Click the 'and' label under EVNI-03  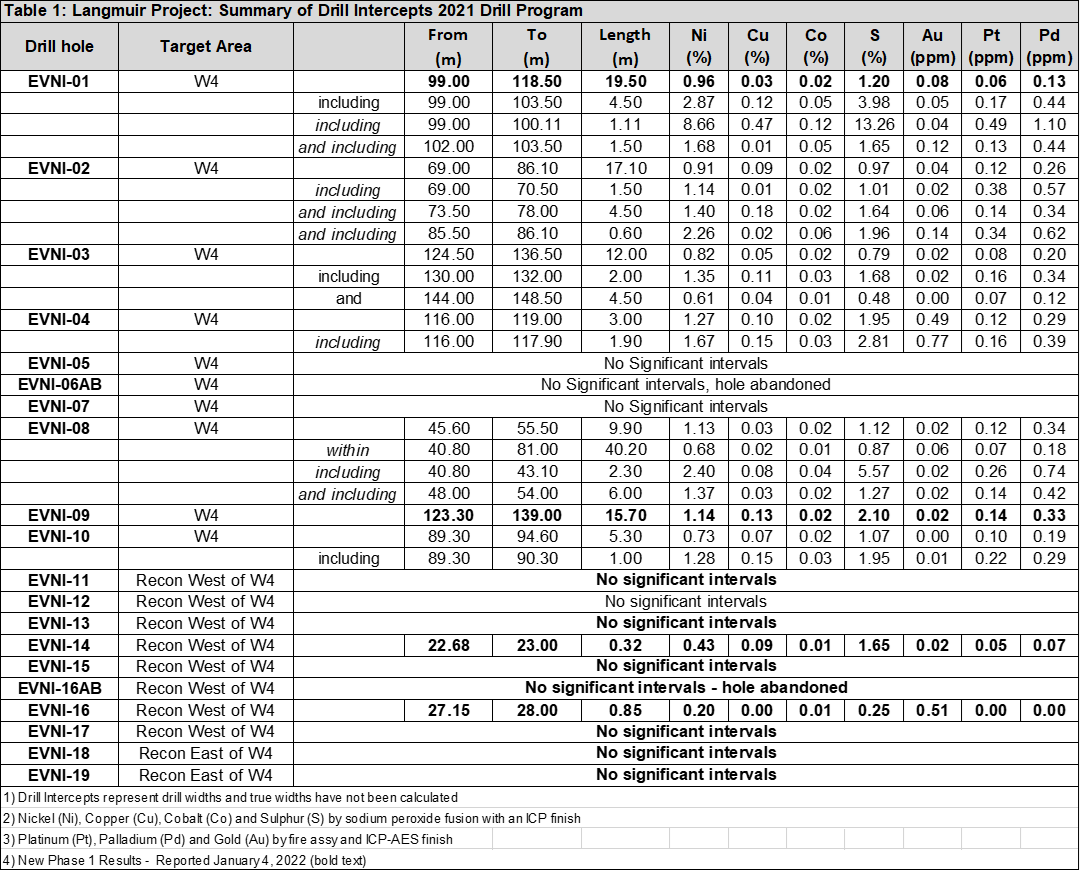tap(349, 298)
